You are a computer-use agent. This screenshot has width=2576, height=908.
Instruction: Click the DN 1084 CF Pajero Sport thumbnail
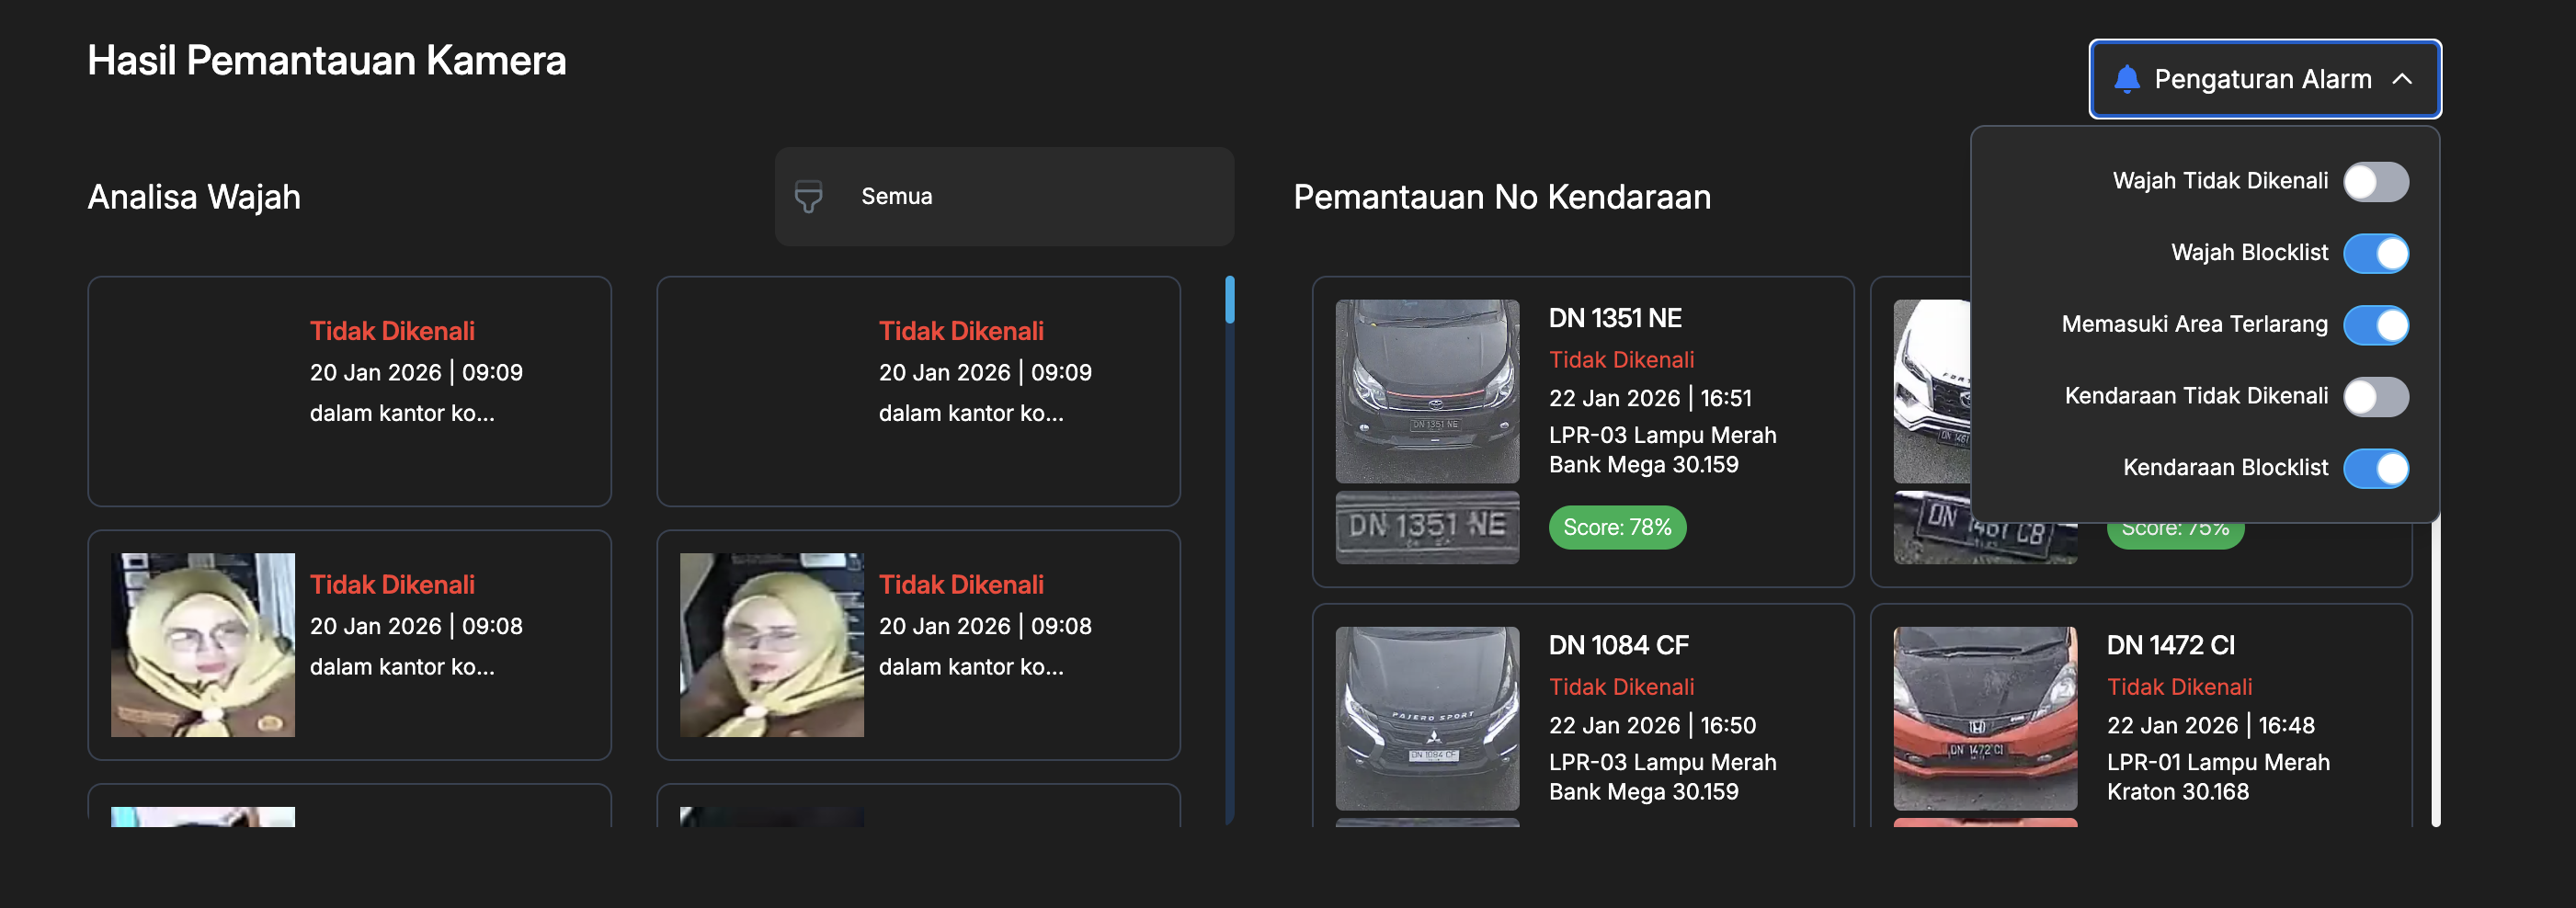pyautogui.click(x=1427, y=718)
